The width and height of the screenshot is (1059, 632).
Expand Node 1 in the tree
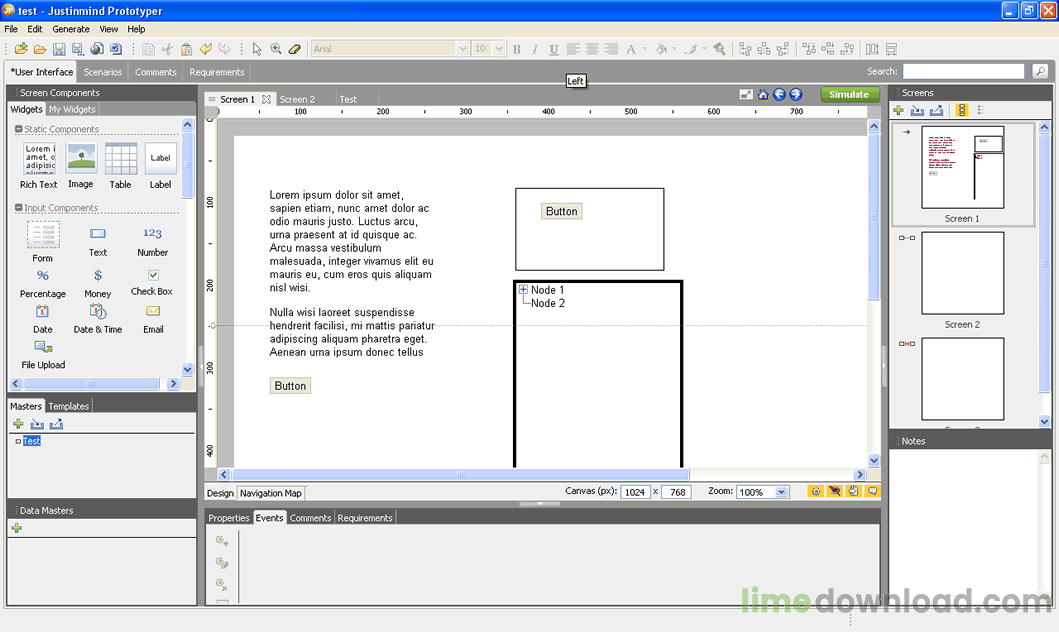523,290
